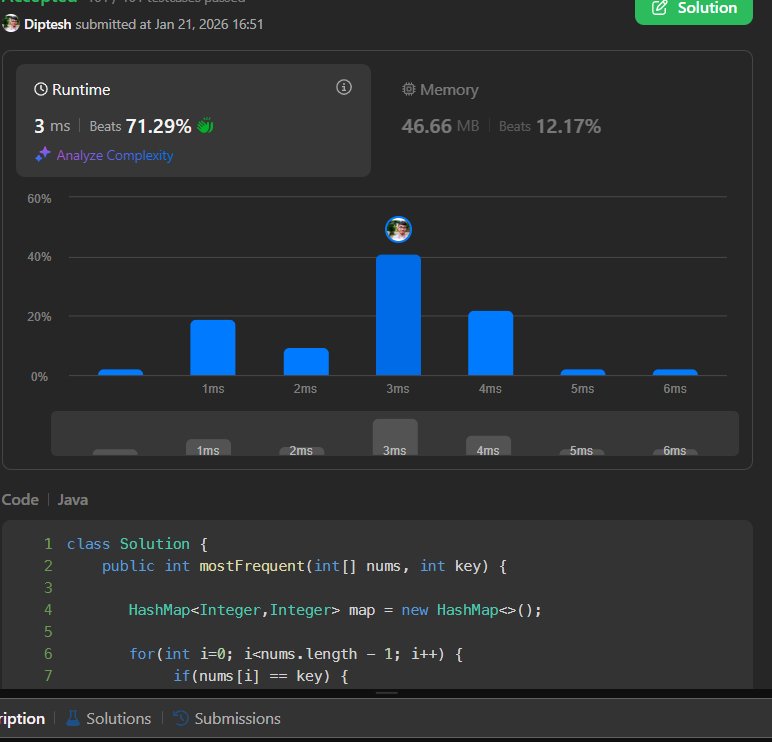Screen dimensions: 772x742
Task: Click the Memory chip icon
Action: (x=409, y=89)
